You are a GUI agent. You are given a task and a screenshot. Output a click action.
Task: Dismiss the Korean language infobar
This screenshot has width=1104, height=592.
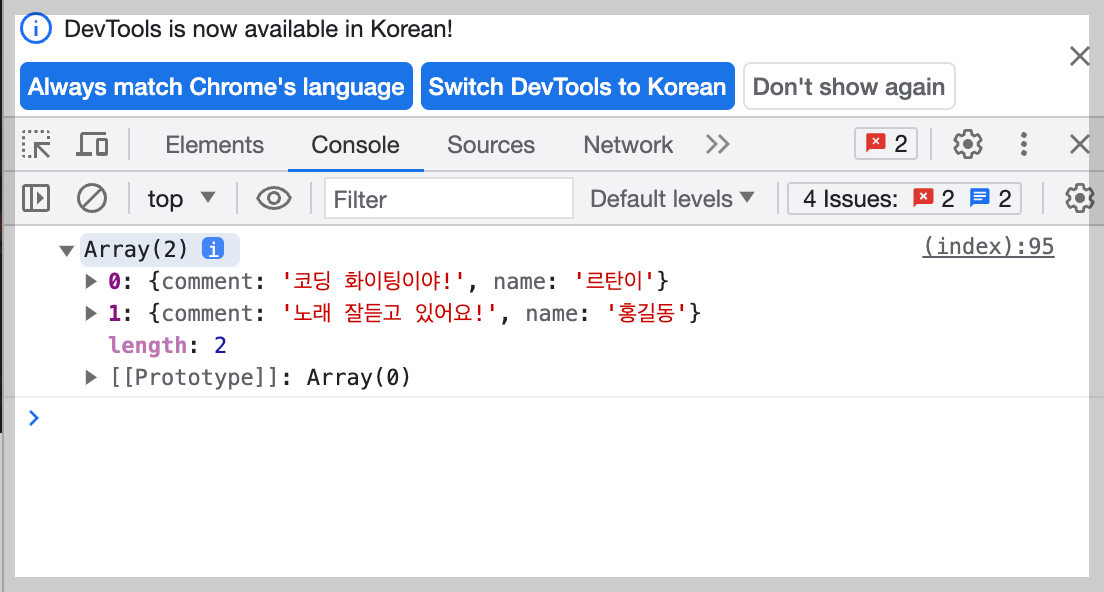click(x=1079, y=56)
